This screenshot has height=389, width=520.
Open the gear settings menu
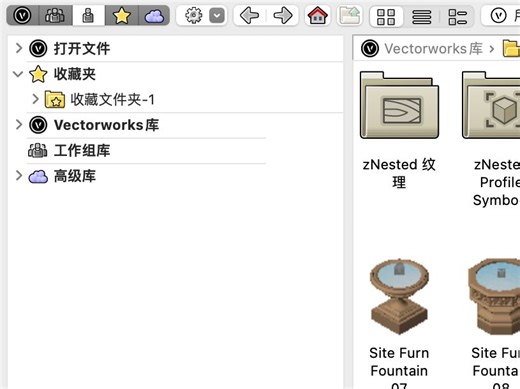(x=194, y=15)
